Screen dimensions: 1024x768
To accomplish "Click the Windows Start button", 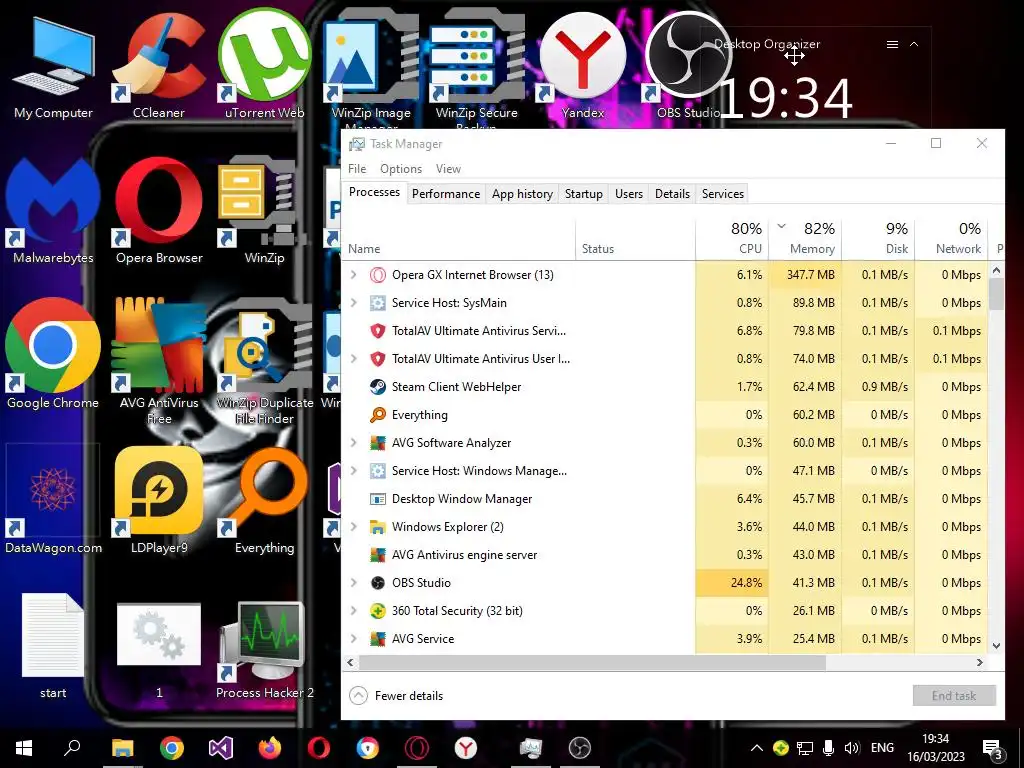I will 24,748.
